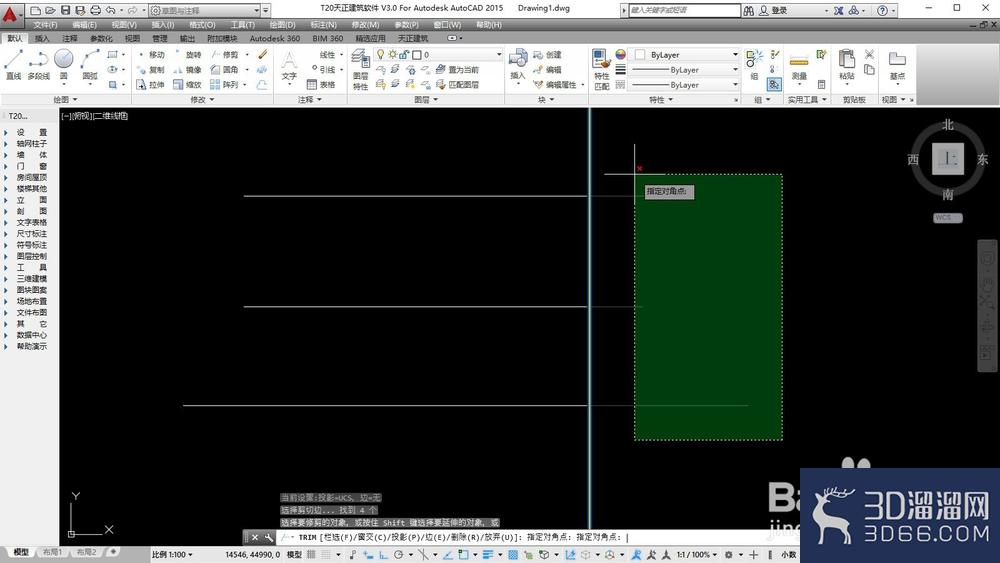Viewport: 1000px width, 563px height.
Task: Open the File (文件) menu
Action: 45,24
